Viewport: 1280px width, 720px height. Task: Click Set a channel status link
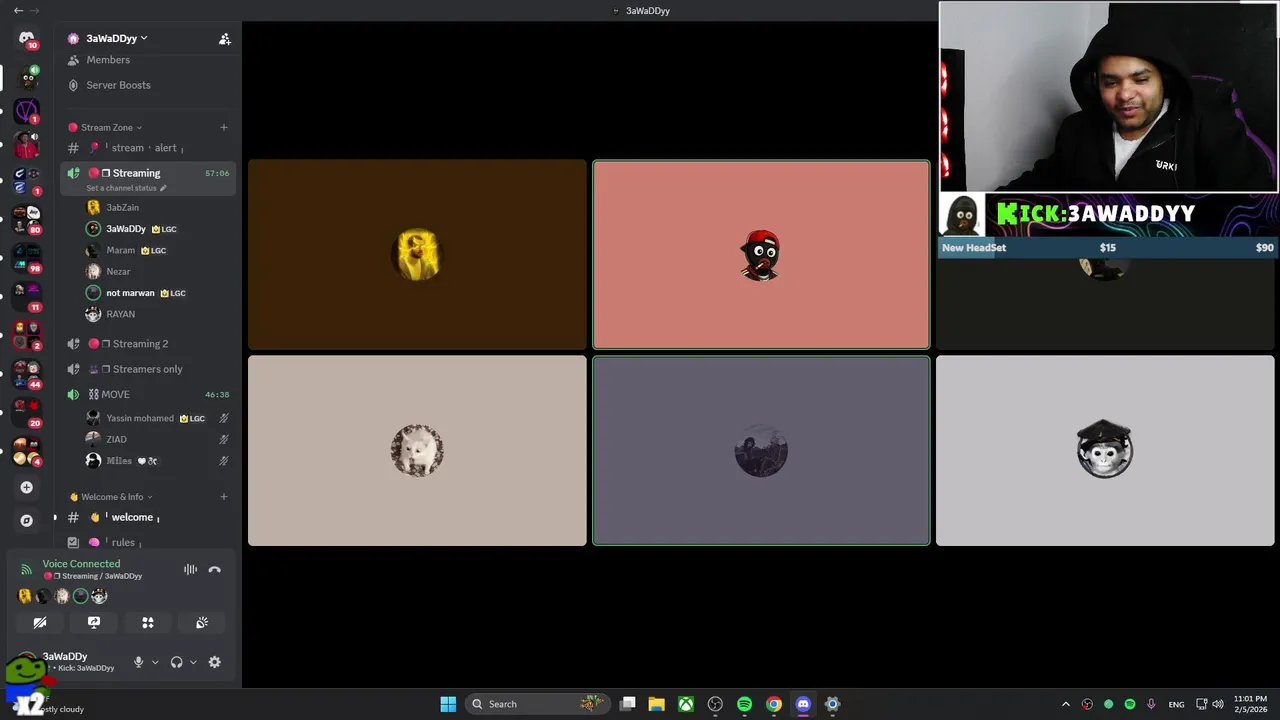126,188
